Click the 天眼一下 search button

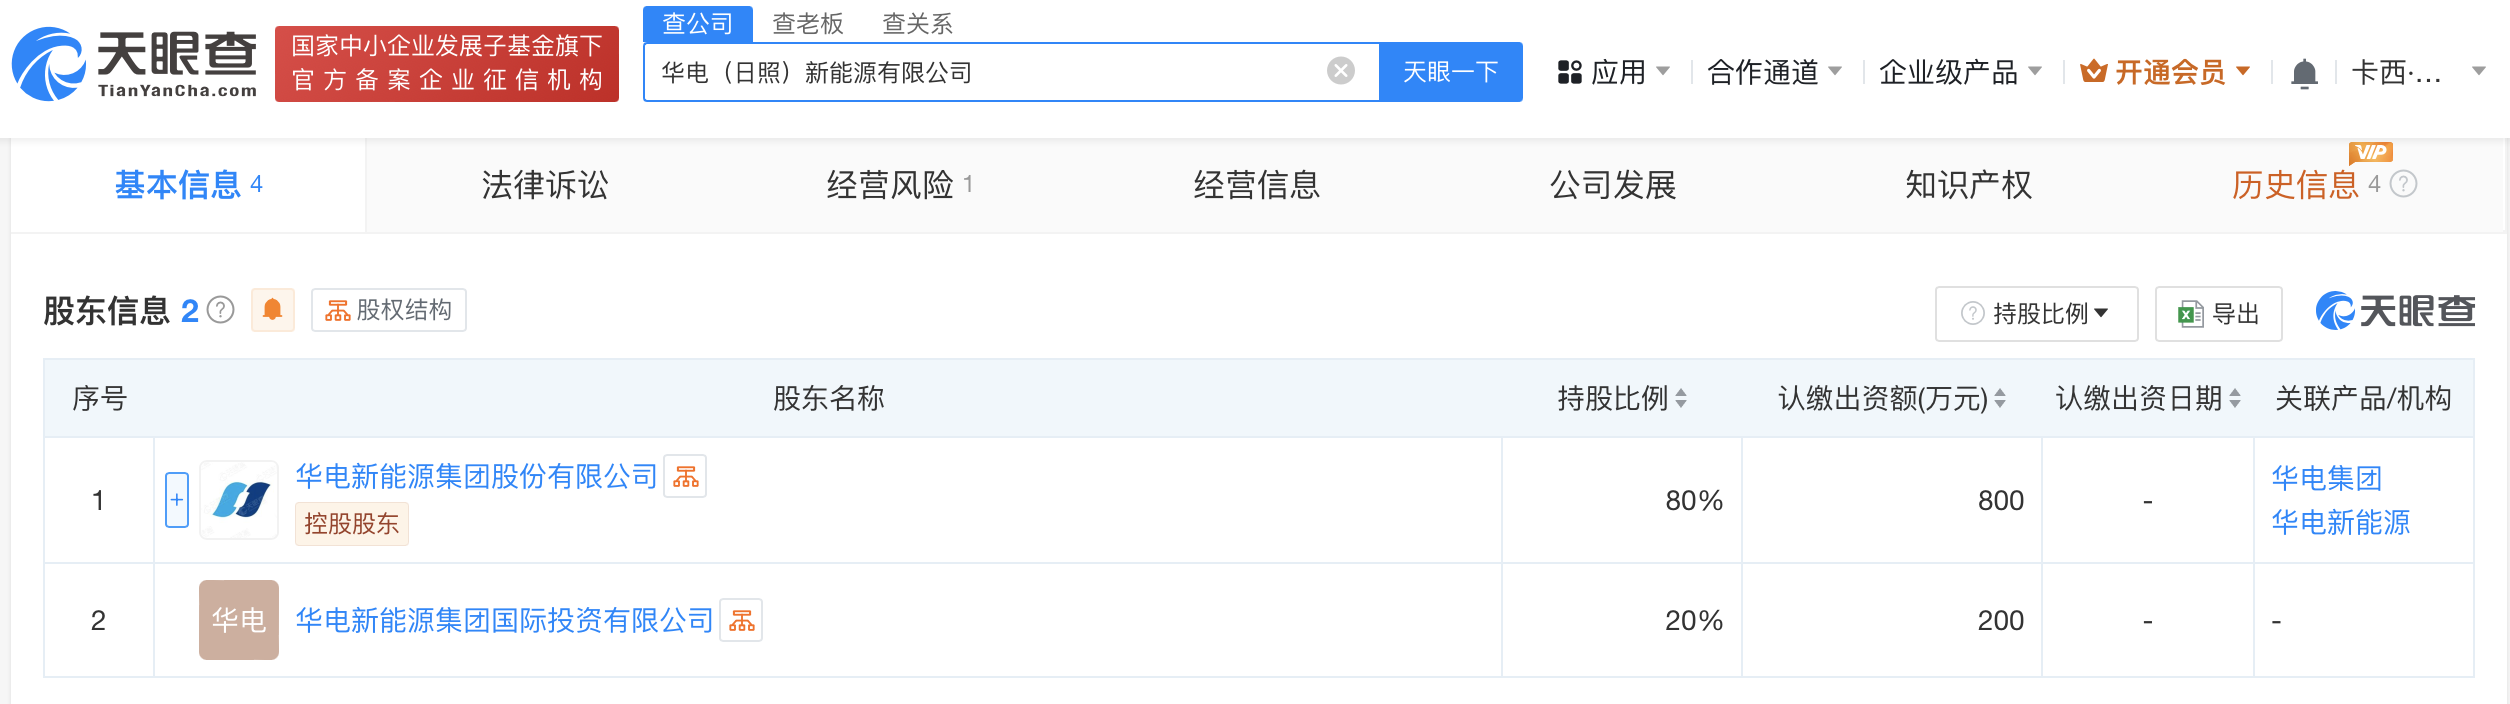[1450, 72]
